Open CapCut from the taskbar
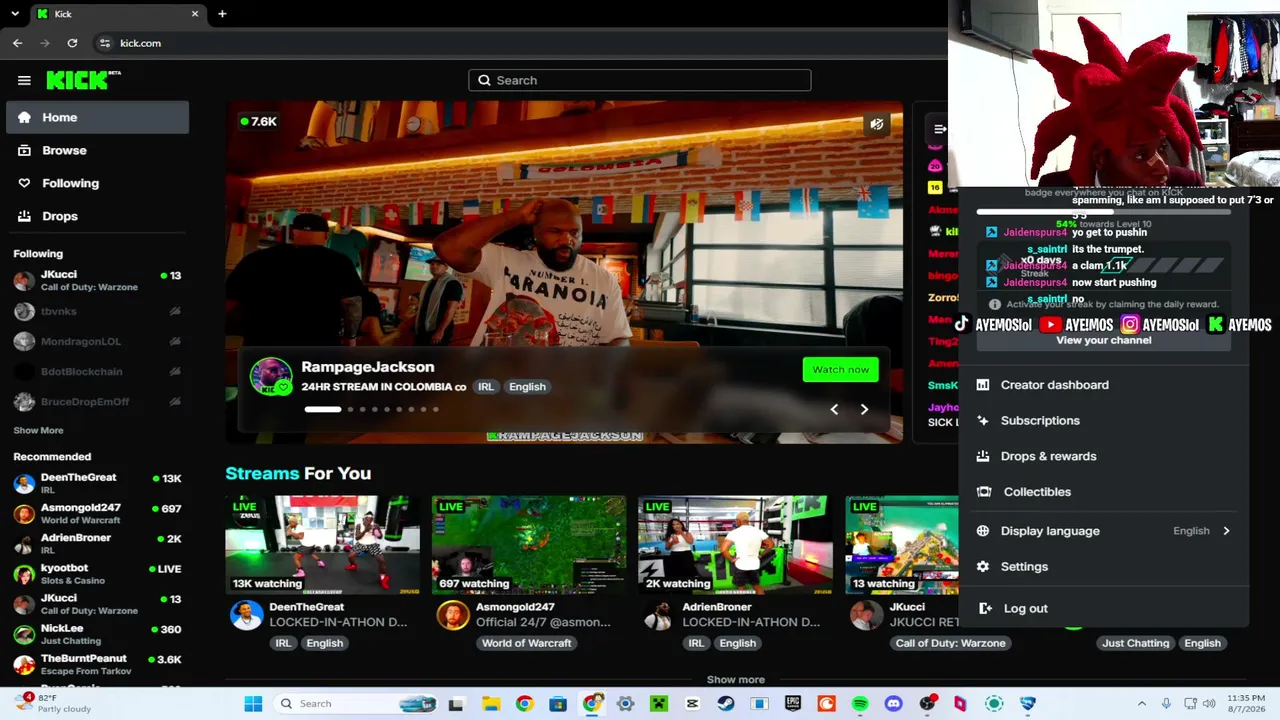The height and width of the screenshot is (720, 1280). (x=692, y=704)
